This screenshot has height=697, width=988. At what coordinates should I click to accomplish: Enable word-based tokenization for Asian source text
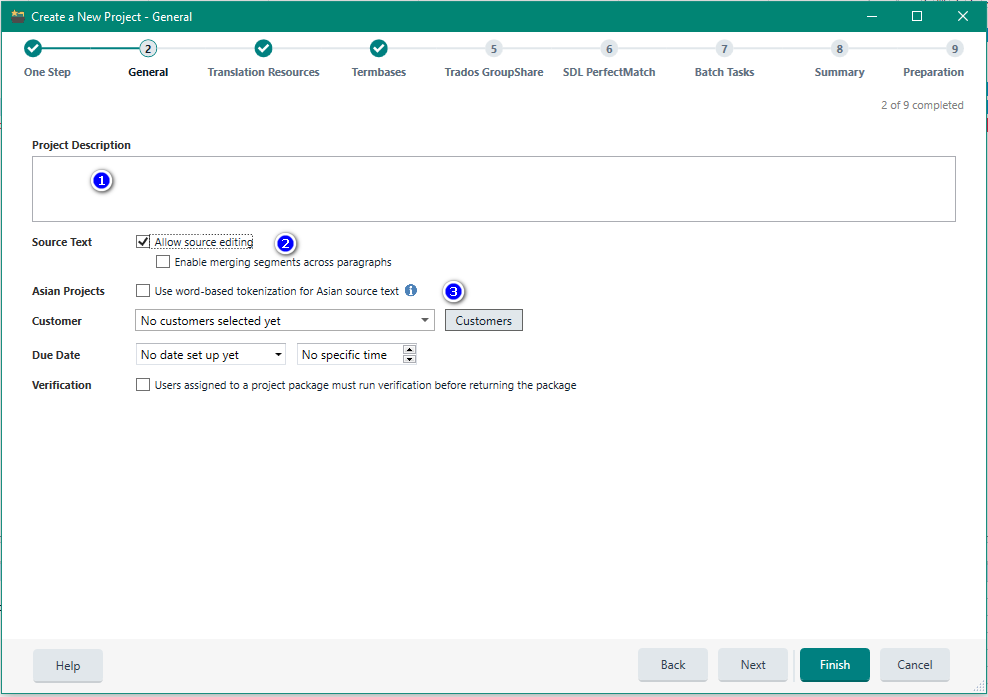(143, 291)
